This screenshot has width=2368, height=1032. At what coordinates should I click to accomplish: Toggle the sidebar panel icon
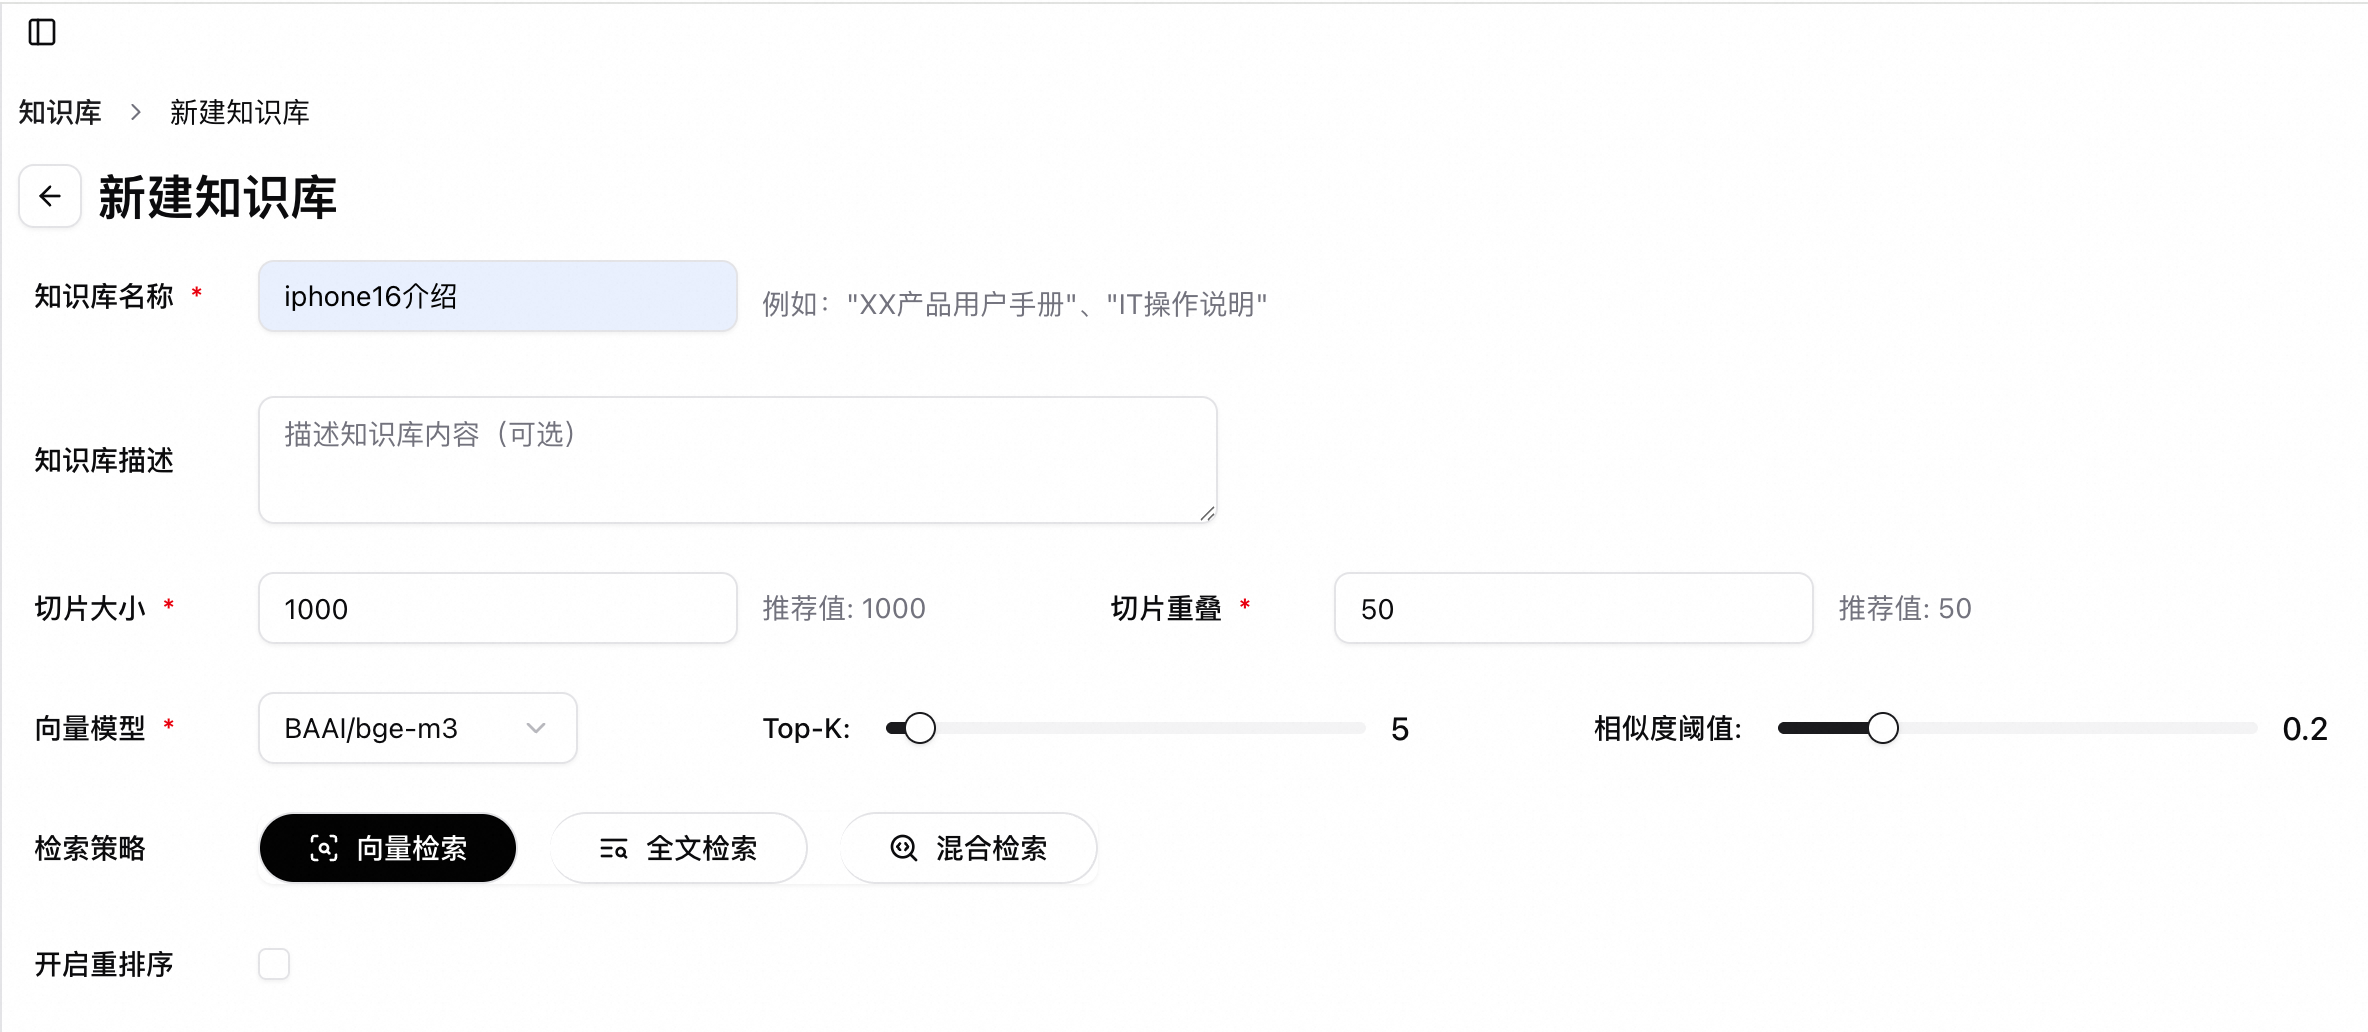tap(42, 32)
